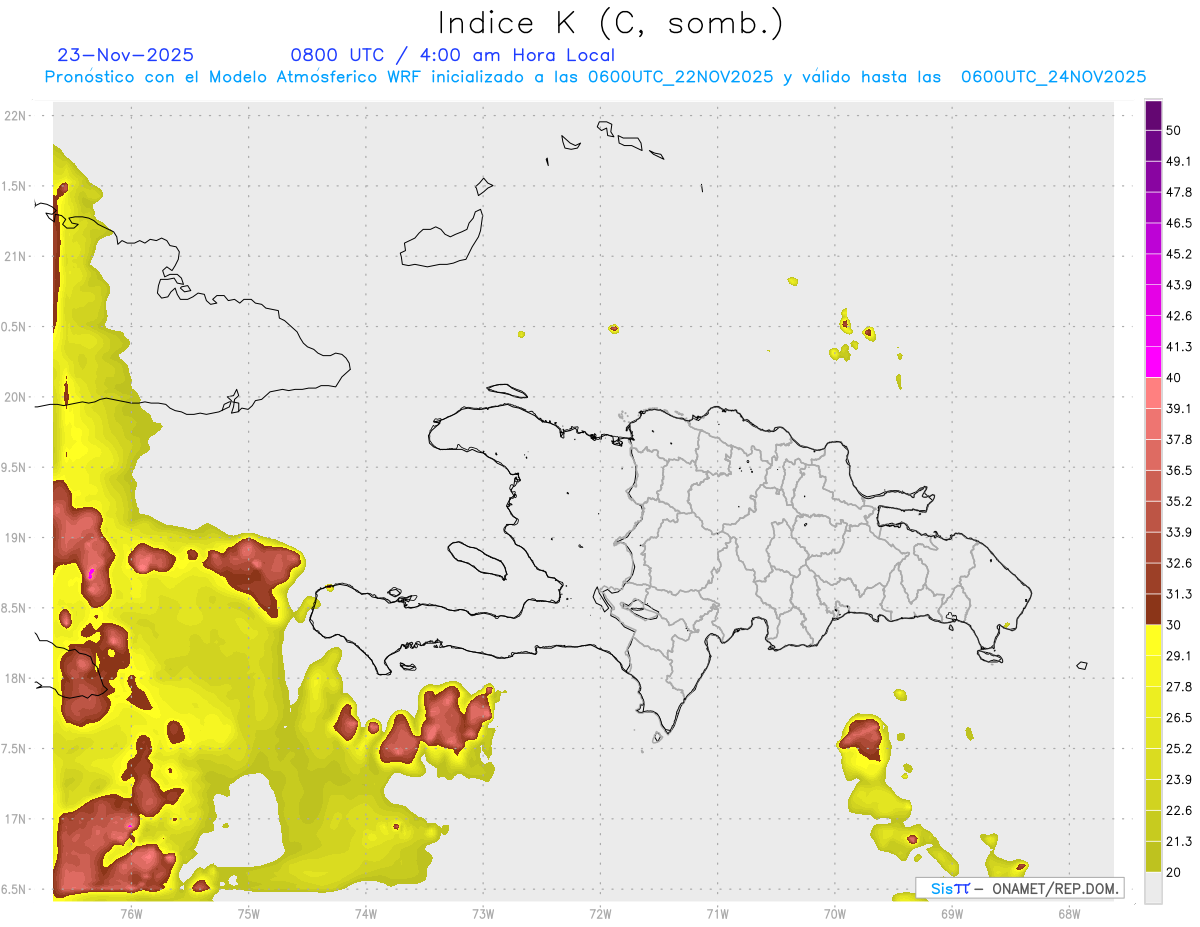Image resolution: width=1200 pixels, height=927 pixels.
Task: Click the "18N" latitude axis label
Action: coord(15,679)
